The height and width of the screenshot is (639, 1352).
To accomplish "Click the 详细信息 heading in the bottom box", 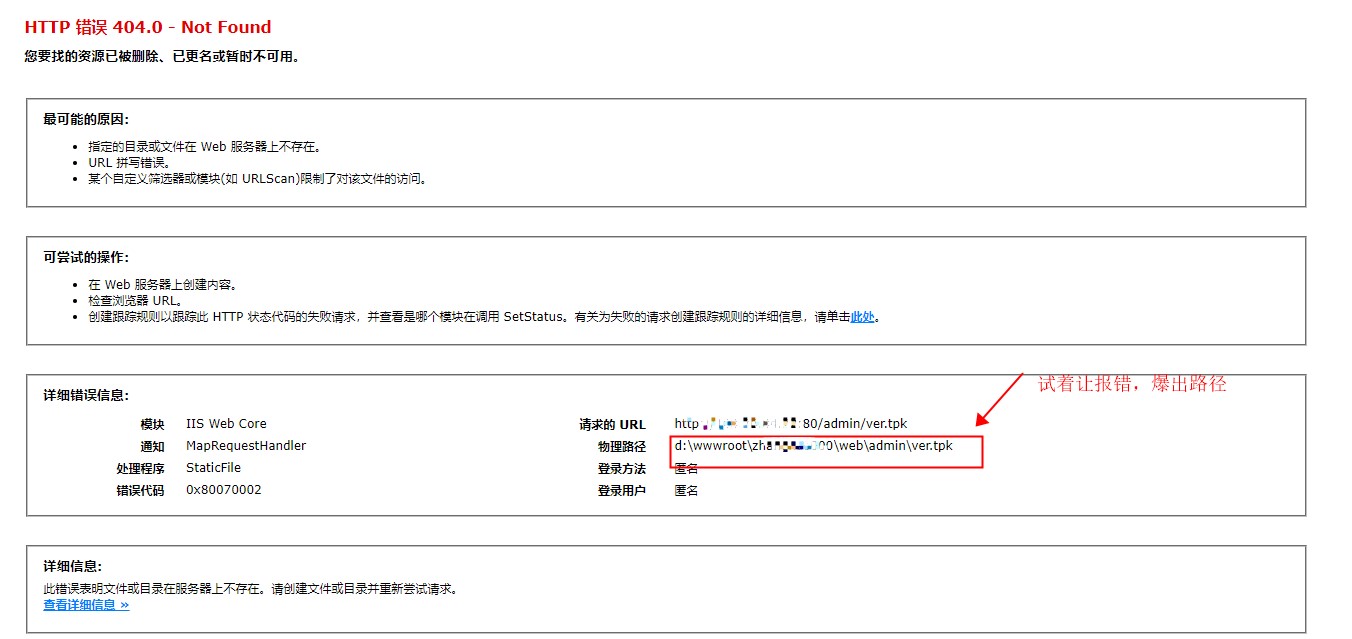I will coord(72,566).
